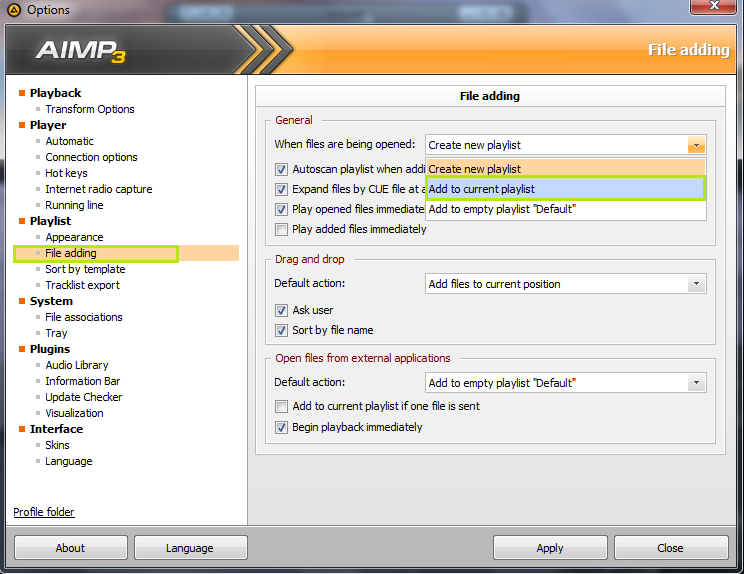Open File associations settings

(84, 317)
